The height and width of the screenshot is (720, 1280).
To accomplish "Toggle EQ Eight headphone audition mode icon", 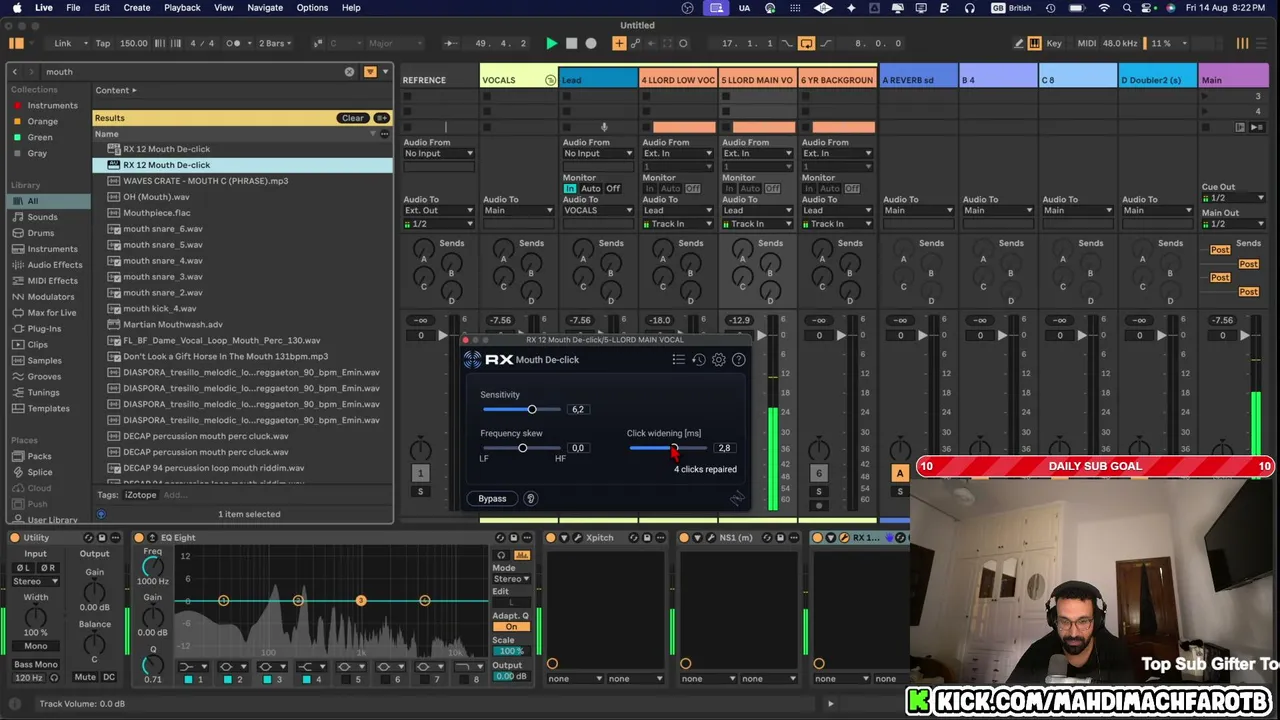I will (x=501, y=555).
